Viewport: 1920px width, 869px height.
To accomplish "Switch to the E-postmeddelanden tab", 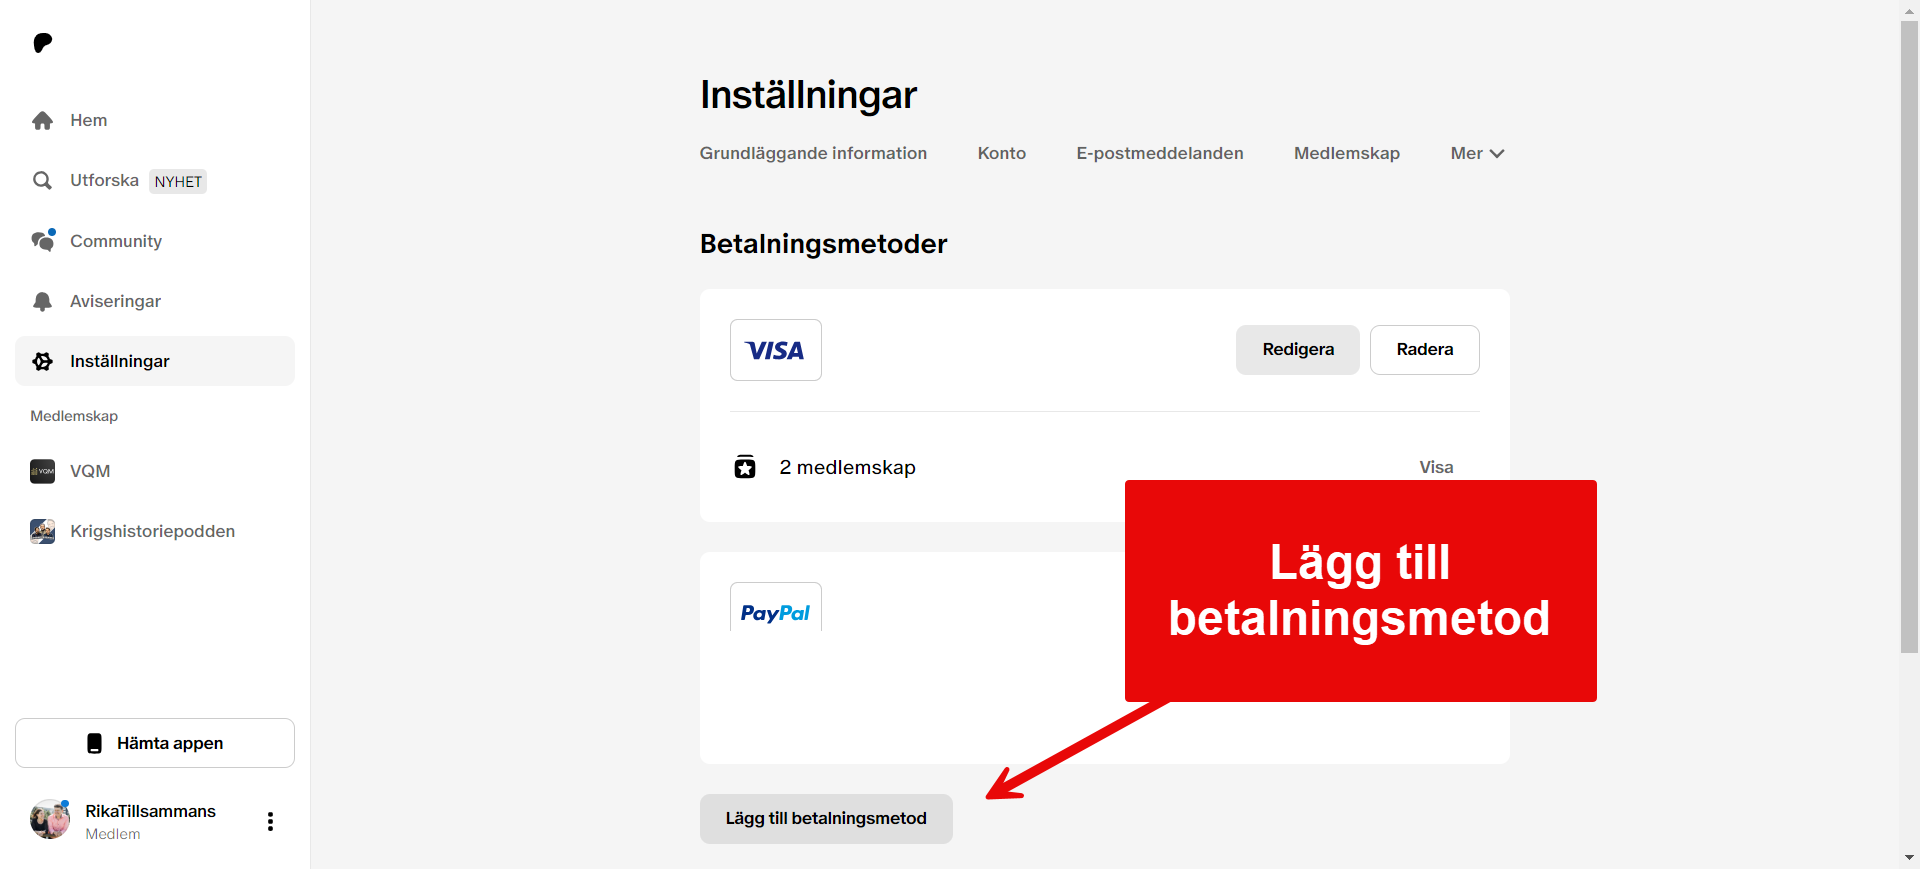I will [x=1160, y=153].
